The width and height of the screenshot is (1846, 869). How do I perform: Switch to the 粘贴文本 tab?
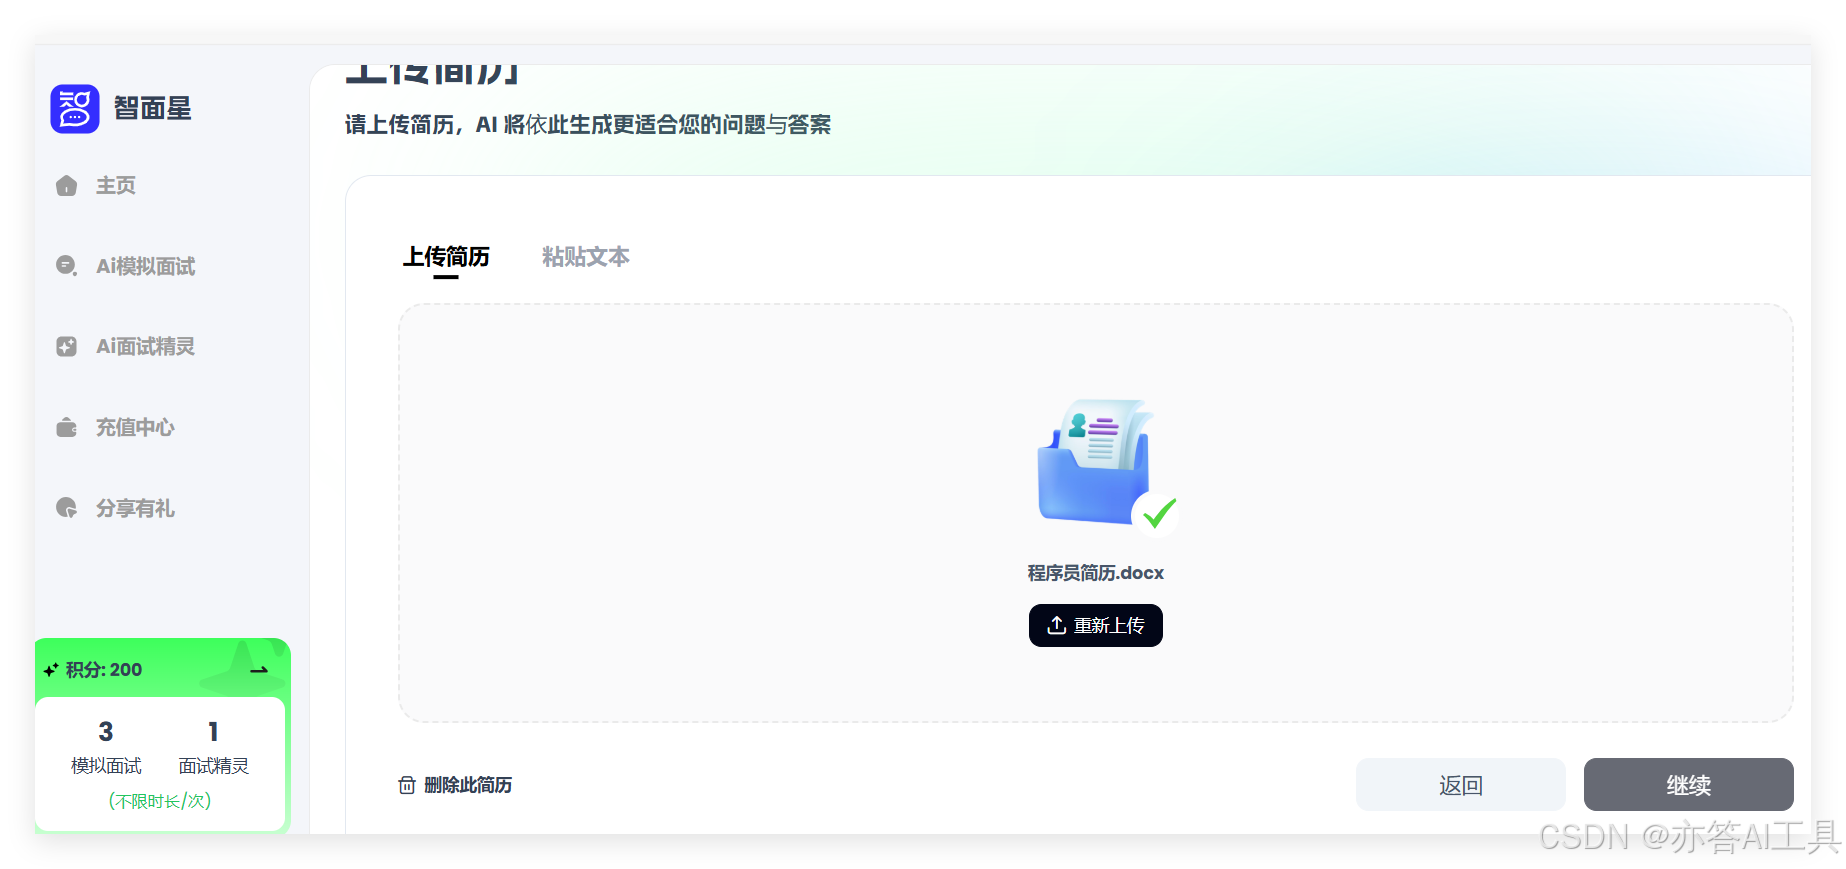tap(586, 257)
